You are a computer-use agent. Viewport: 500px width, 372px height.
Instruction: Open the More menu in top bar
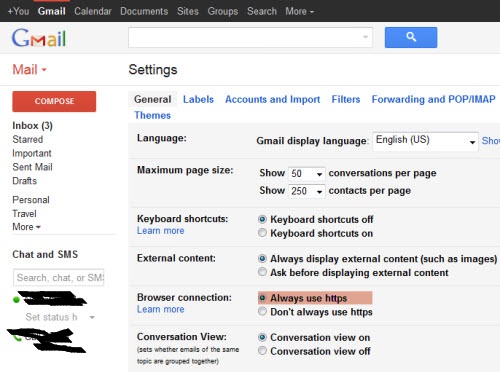(299, 11)
